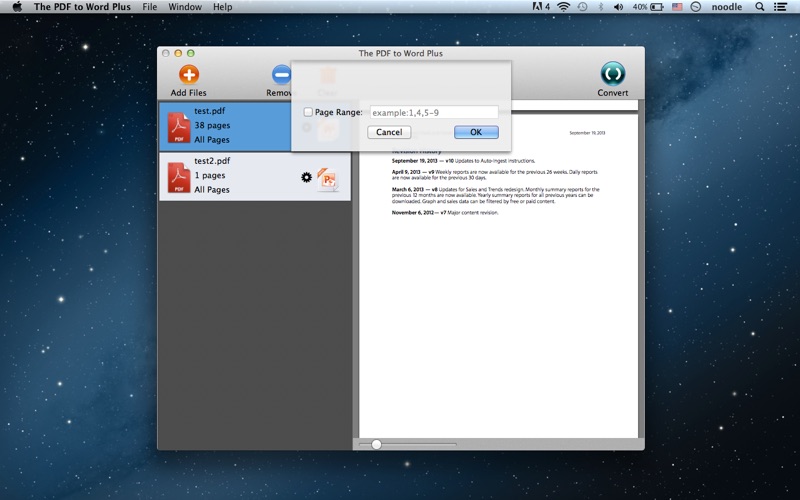Screen dimensions: 800x500
Task: Open settings gear for test2.pdf
Action: coord(306,177)
